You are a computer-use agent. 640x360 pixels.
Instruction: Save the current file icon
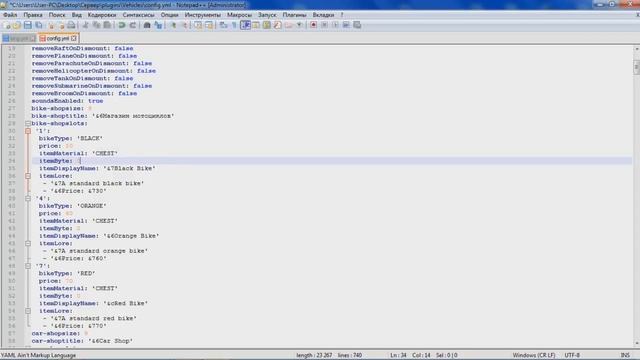pos(27,25)
